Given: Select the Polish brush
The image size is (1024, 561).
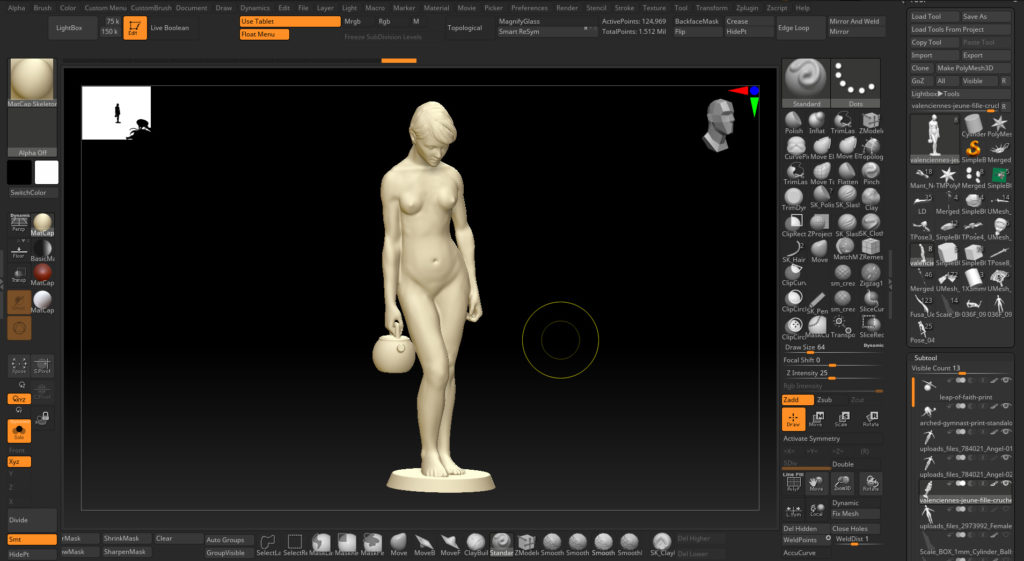Looking at the screenshot, I should click(x=794, y=119).
